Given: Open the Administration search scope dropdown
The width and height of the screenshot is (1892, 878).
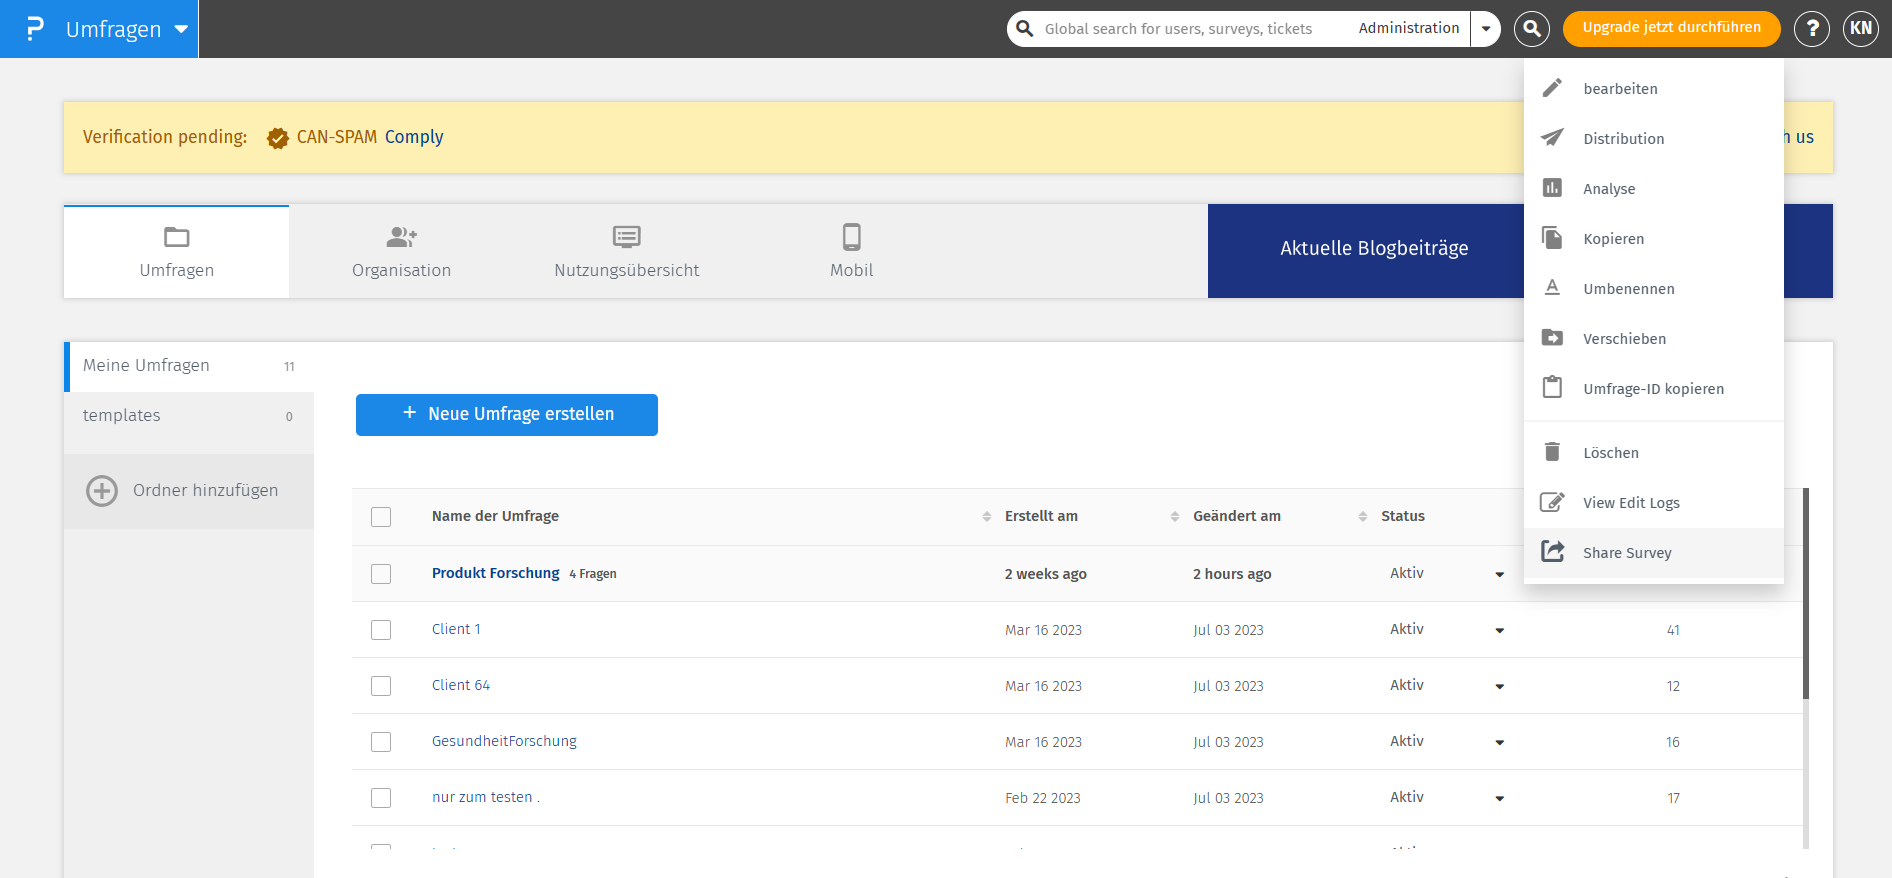Looking at the screenshot, I should [x=1486, y=29].
